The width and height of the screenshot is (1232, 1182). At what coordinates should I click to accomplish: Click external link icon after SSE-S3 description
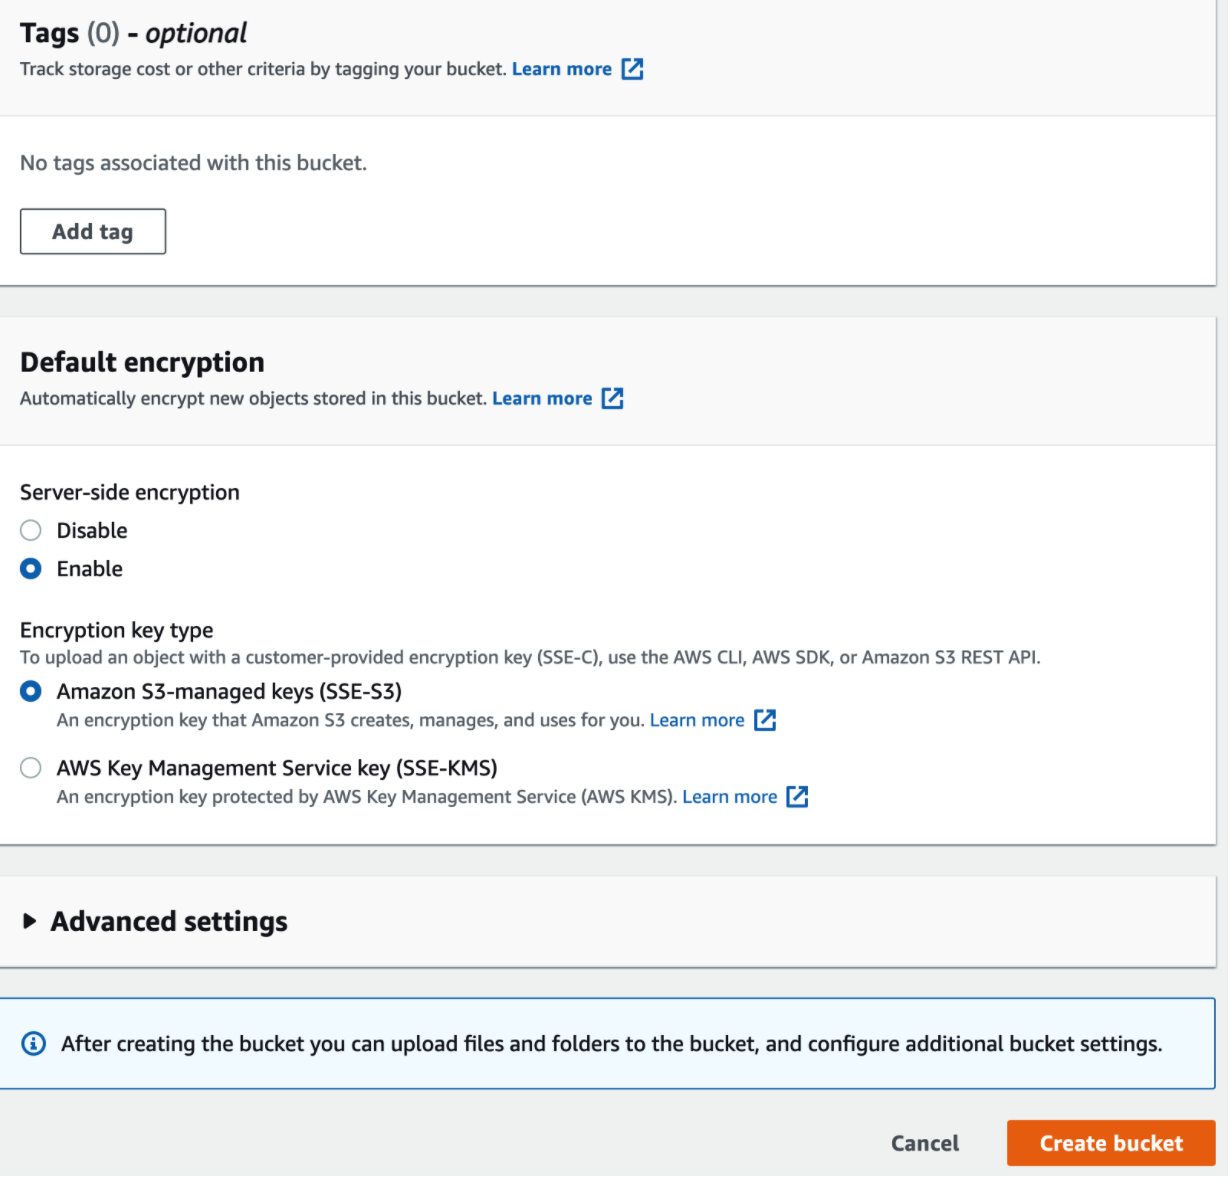(x=765, y=720)
